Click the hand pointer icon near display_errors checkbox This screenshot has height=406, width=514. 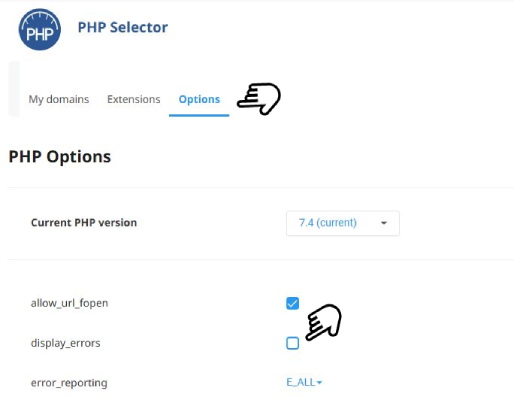click(324, 322)
